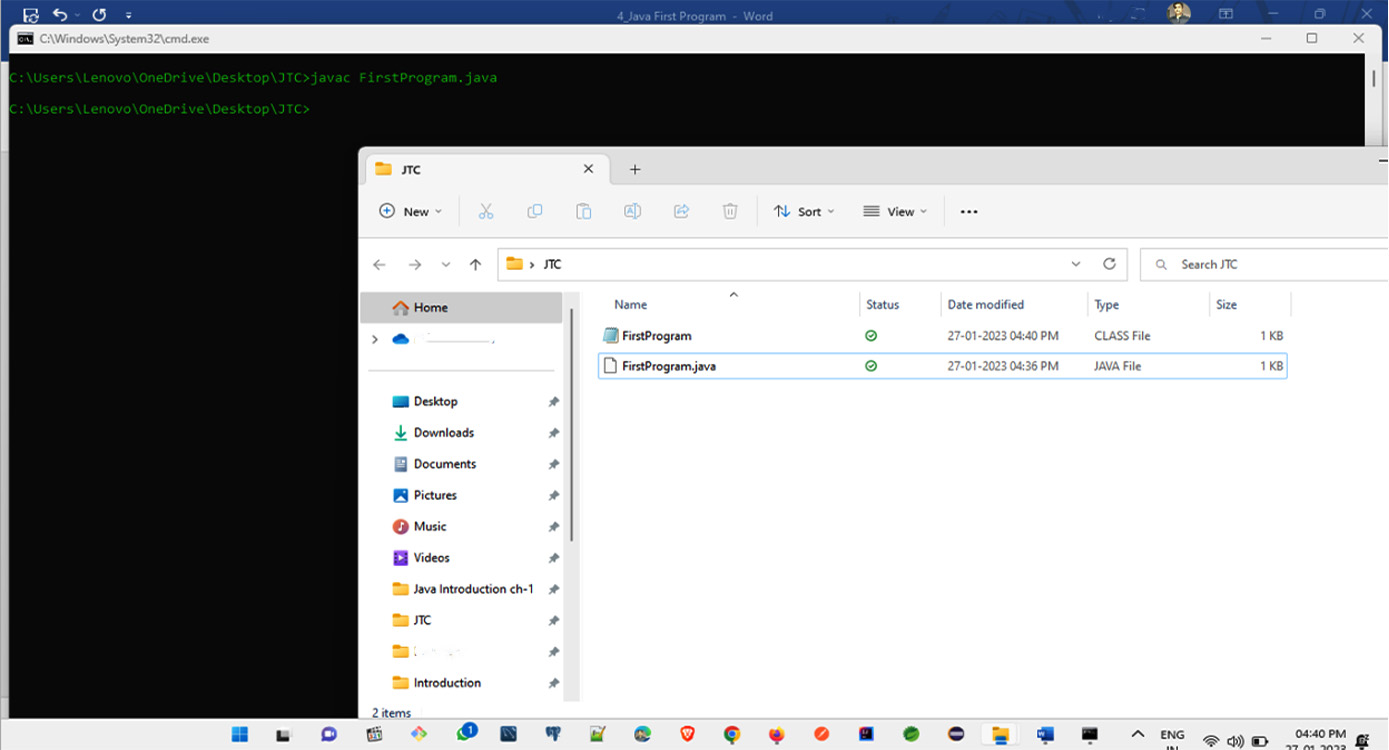Open the Windows Start menu
Image resolution: width=1389 pixels, height=750 pixels.
[240, 735]
